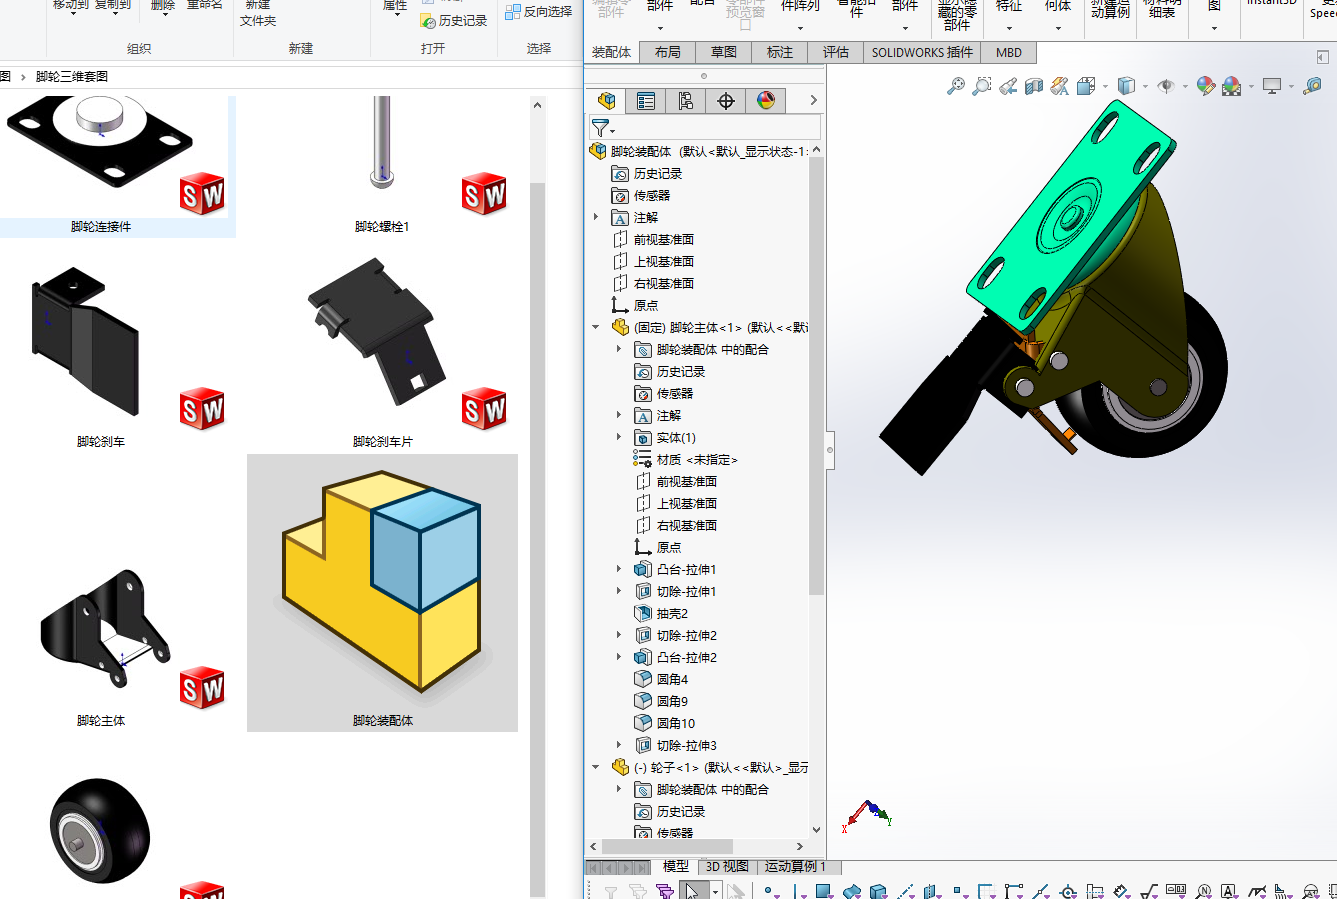Screen dimensions: 1337x899
Task: Click the 圆角4 fillet feature icon
Action: coord(643,680)
